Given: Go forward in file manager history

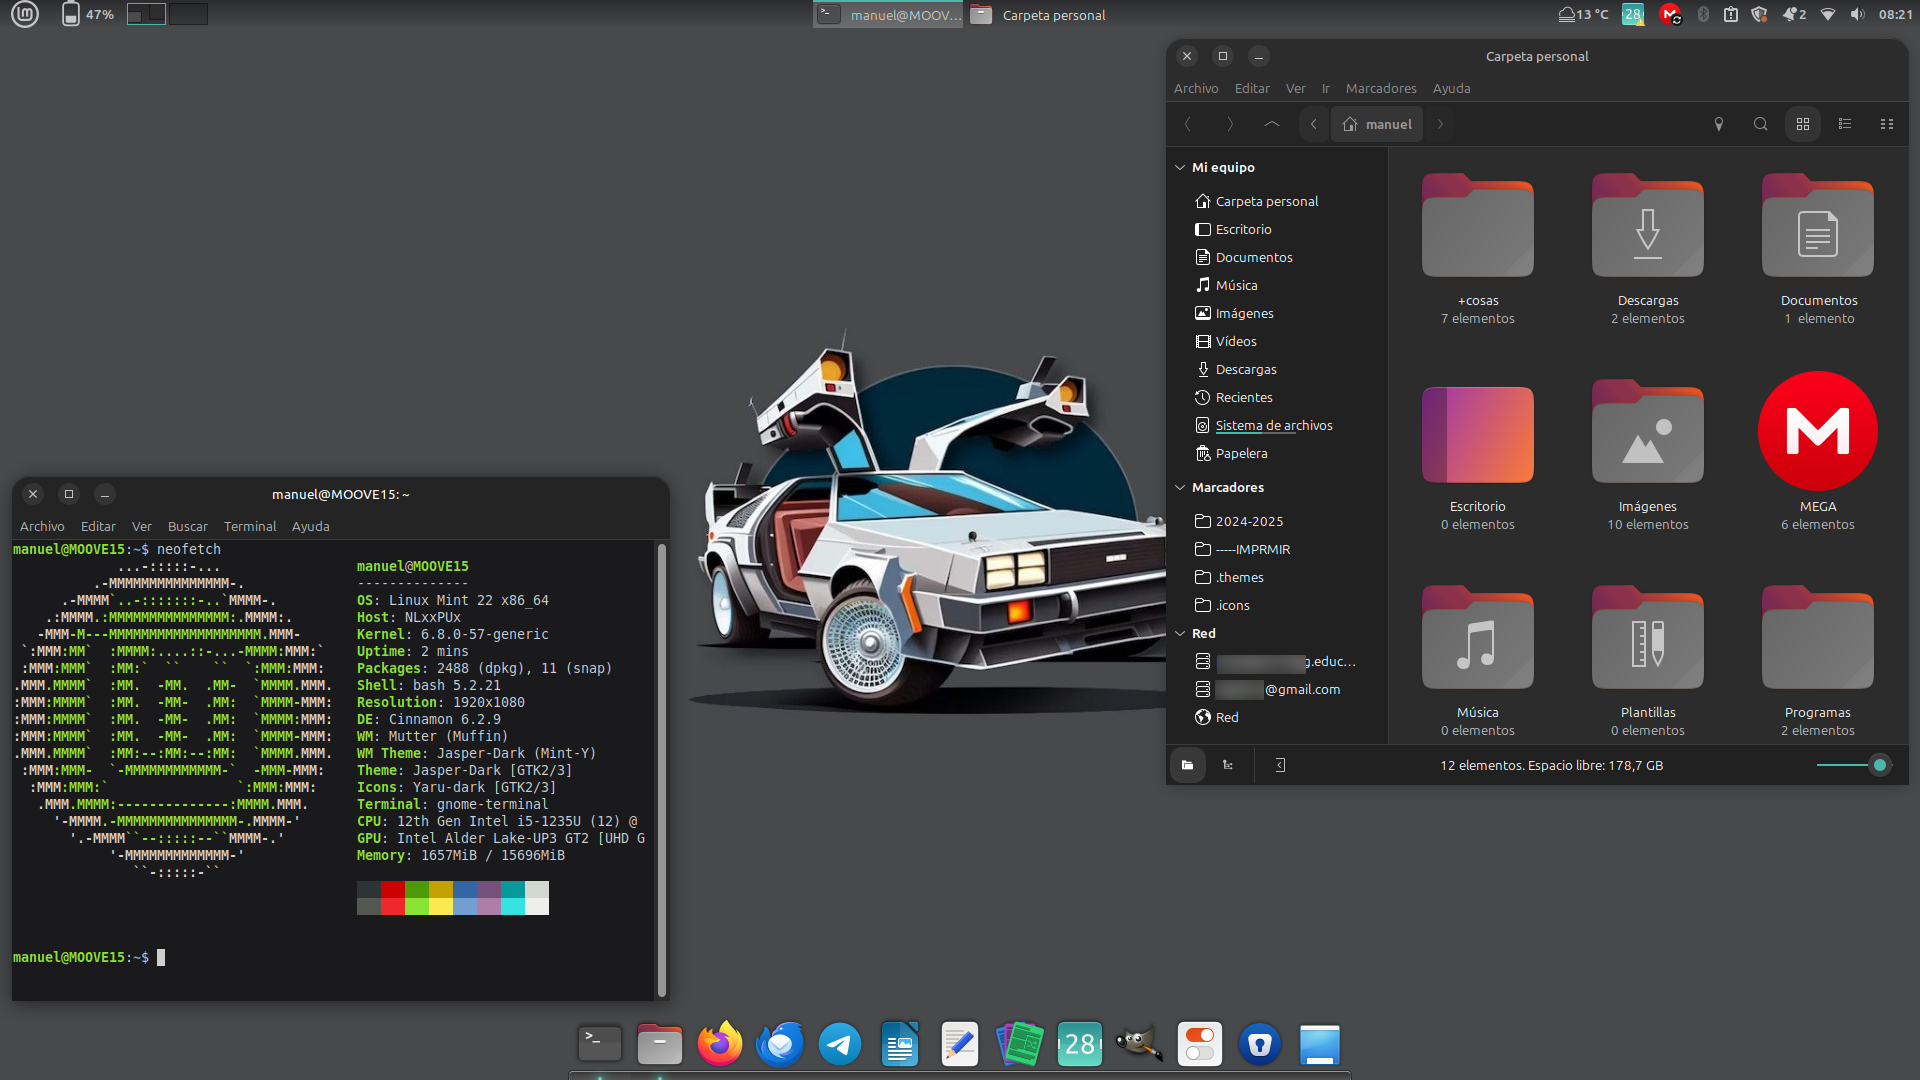Looking at the screenshot, I should coord(1230,124).
